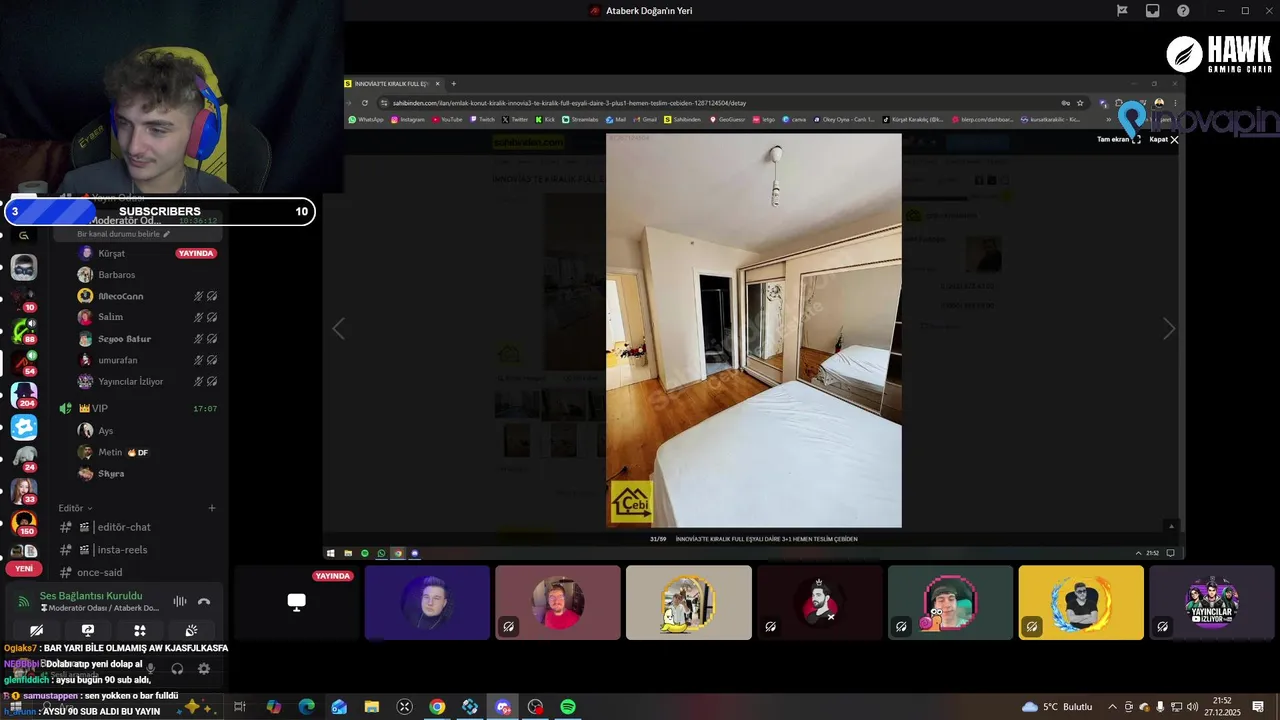Open Discord user settings gear
The width and height of the screenshot is (1280, 720).
[204, 668]
